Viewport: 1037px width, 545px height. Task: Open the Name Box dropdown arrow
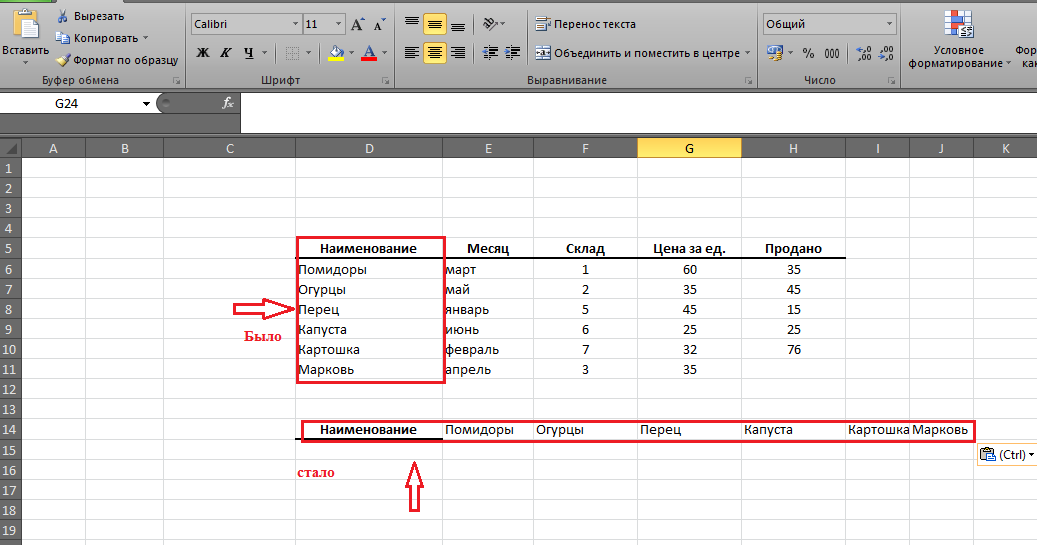146,104
